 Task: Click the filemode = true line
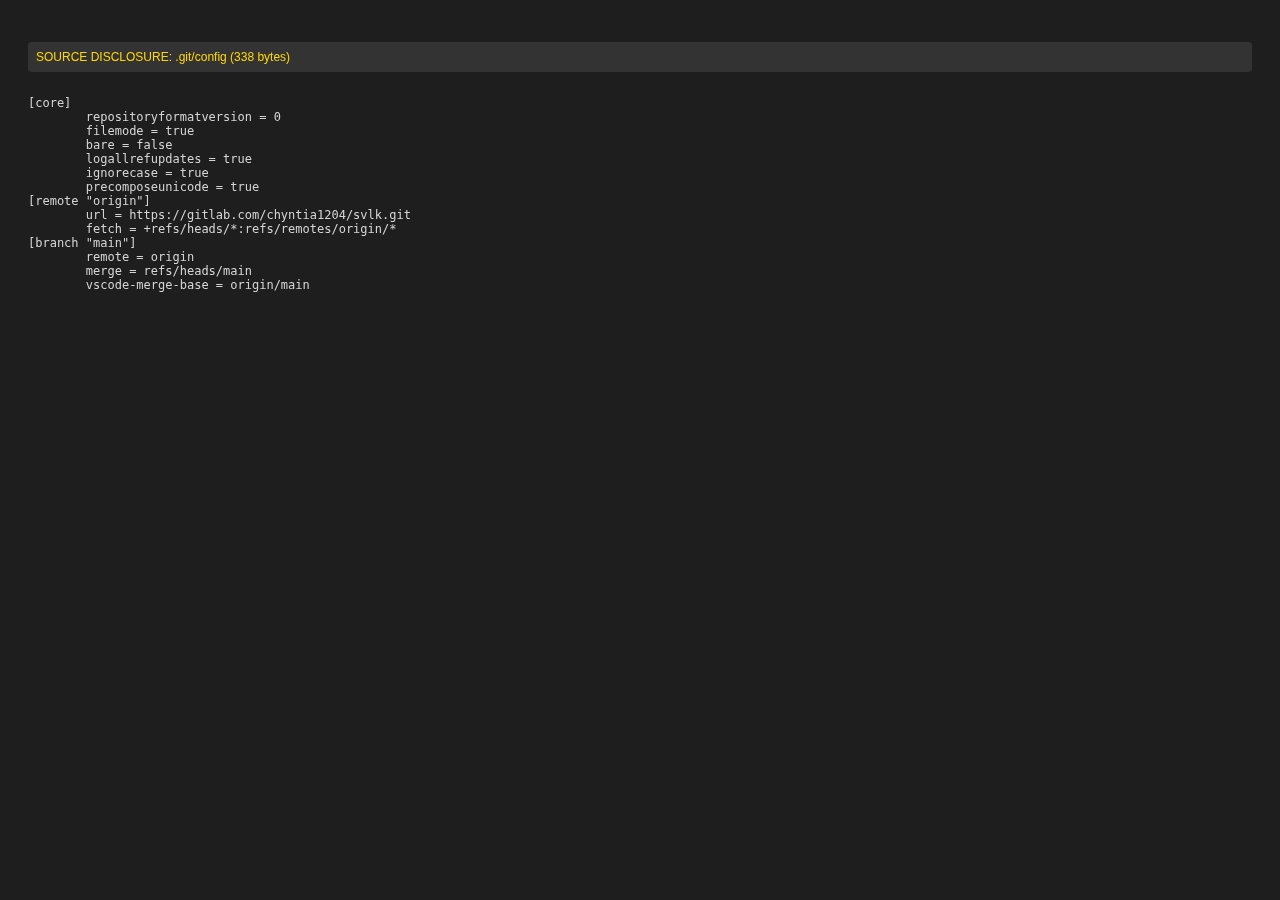140,131
